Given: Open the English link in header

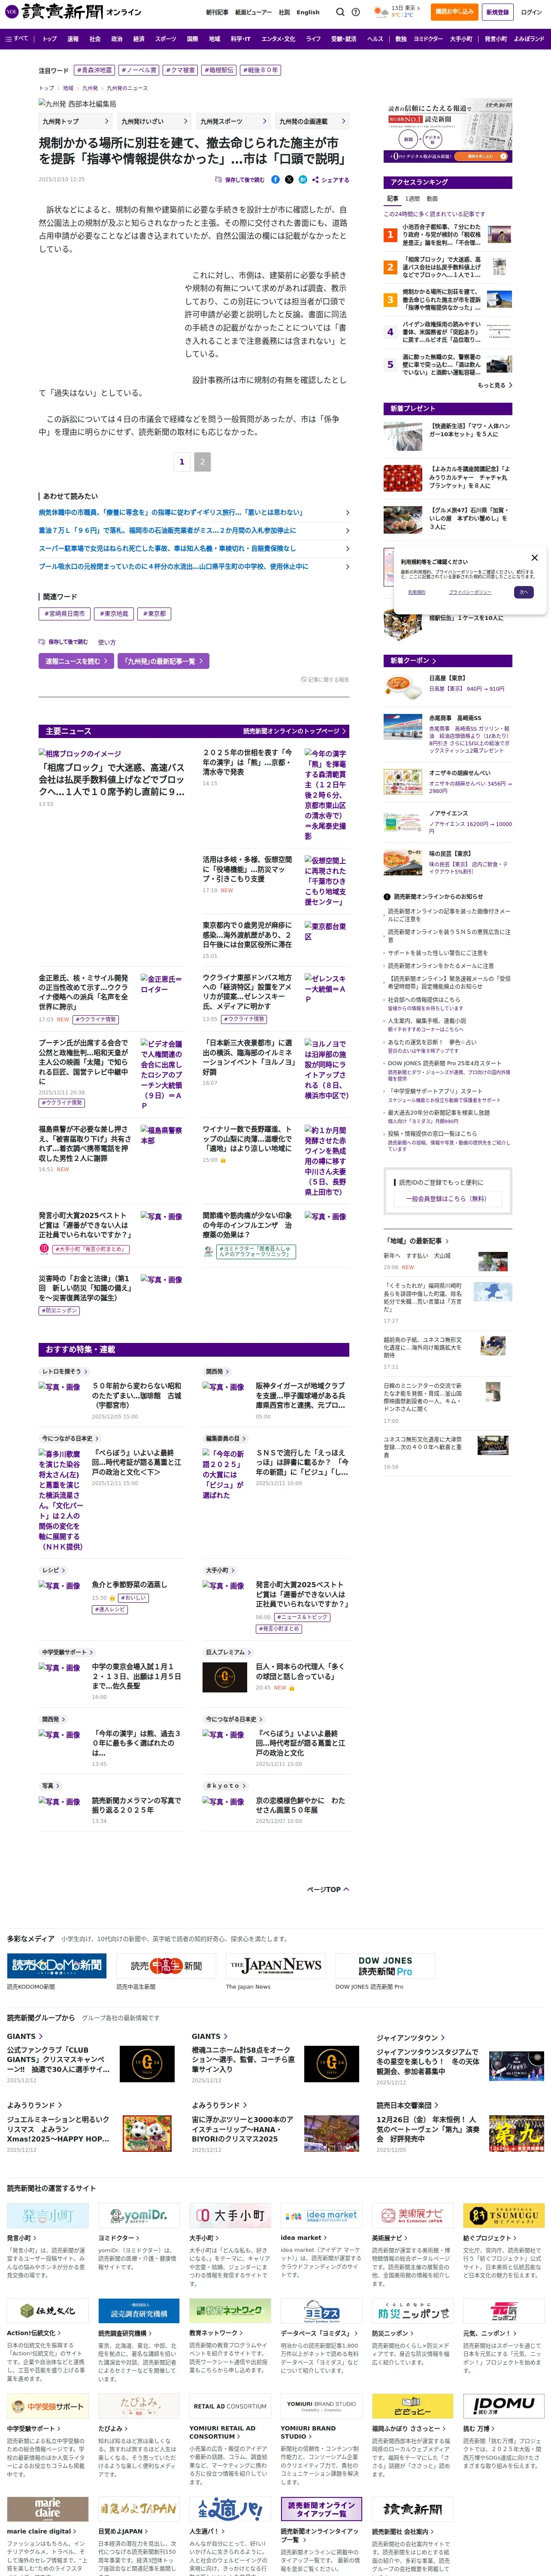Looking at the screenshot, I should click(x=308, y=13).
